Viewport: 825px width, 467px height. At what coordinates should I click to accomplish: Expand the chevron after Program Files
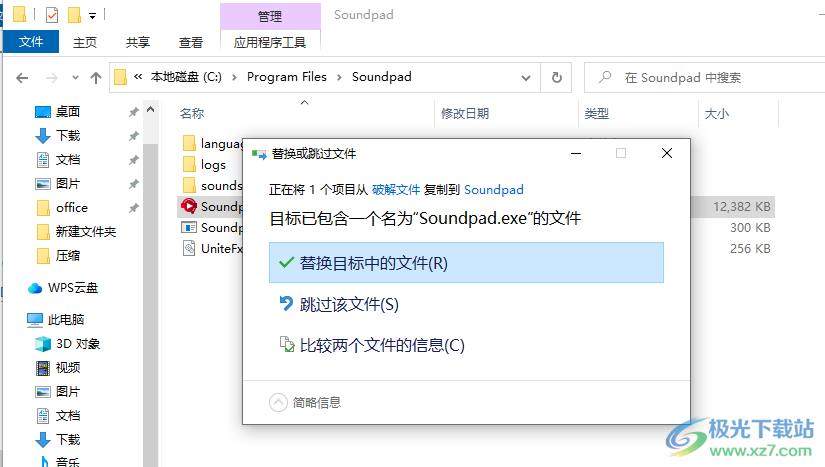point(339,77)
